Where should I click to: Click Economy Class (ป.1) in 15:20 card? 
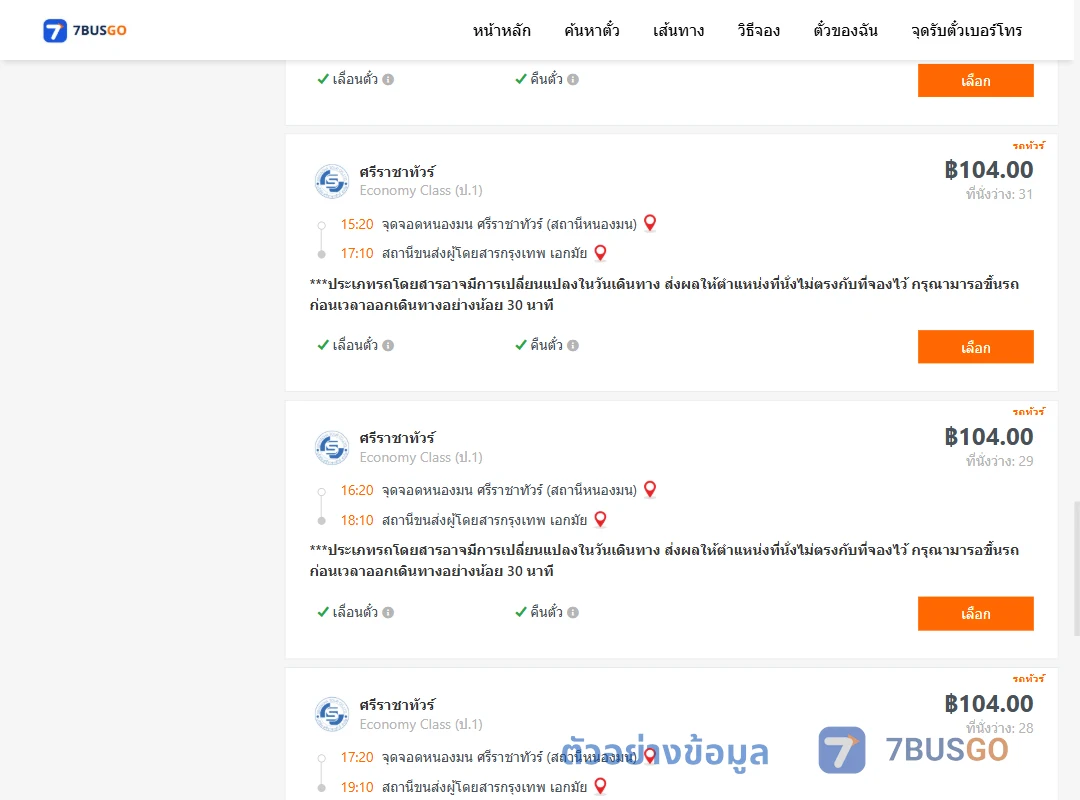(421, 190)
